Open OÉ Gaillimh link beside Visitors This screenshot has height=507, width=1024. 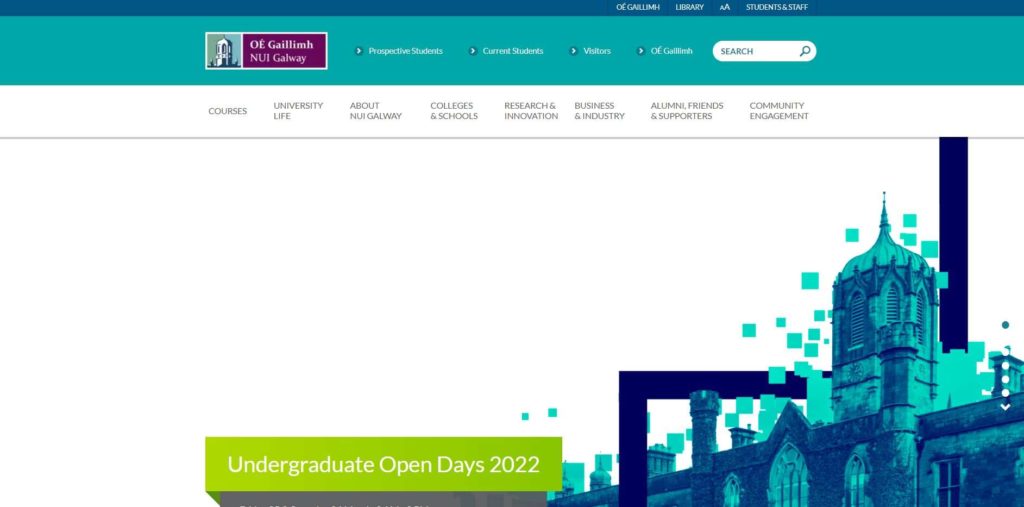click(671, 51)
